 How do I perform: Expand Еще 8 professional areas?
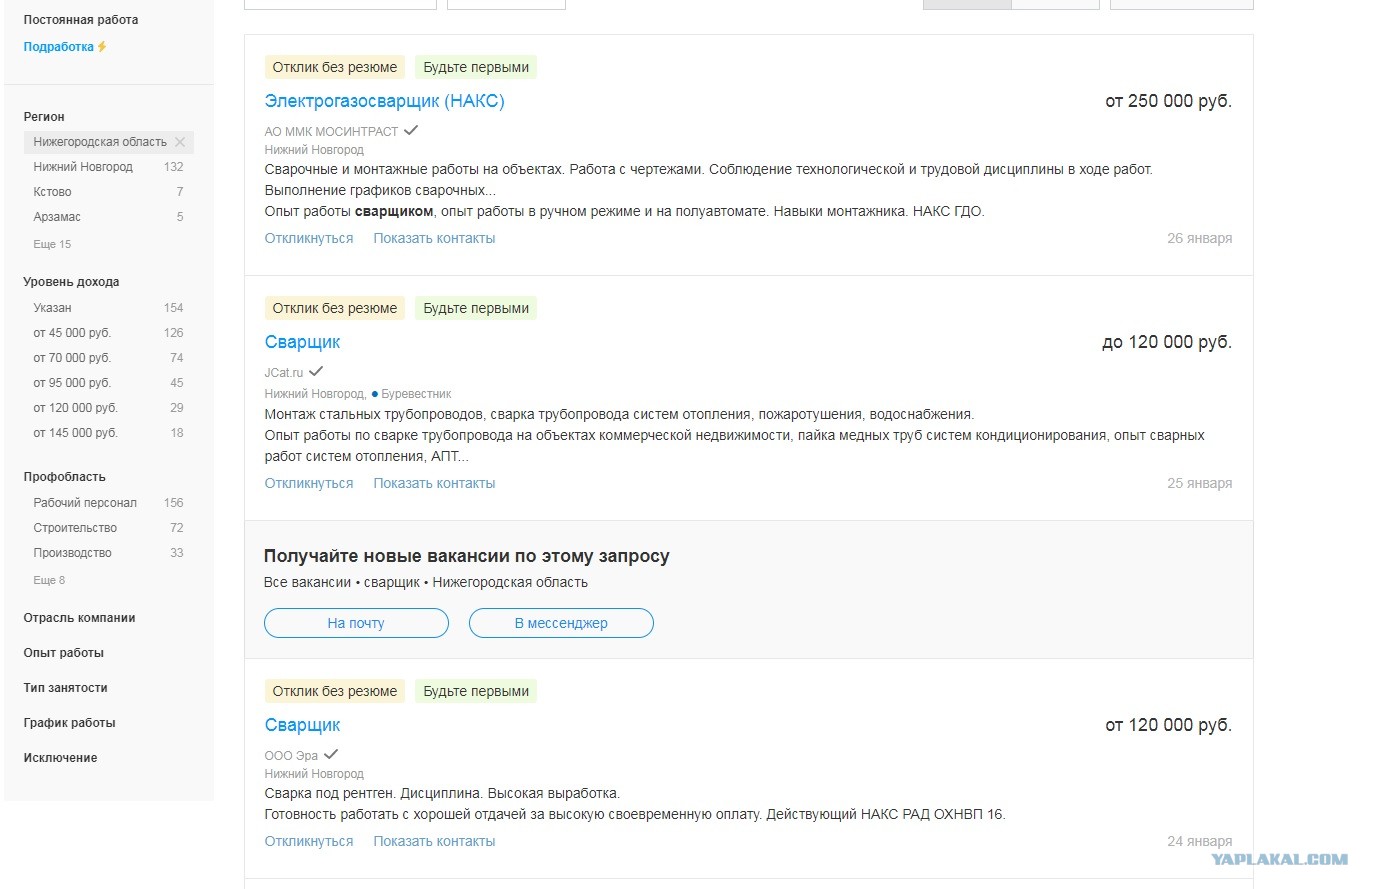point(49,580)
